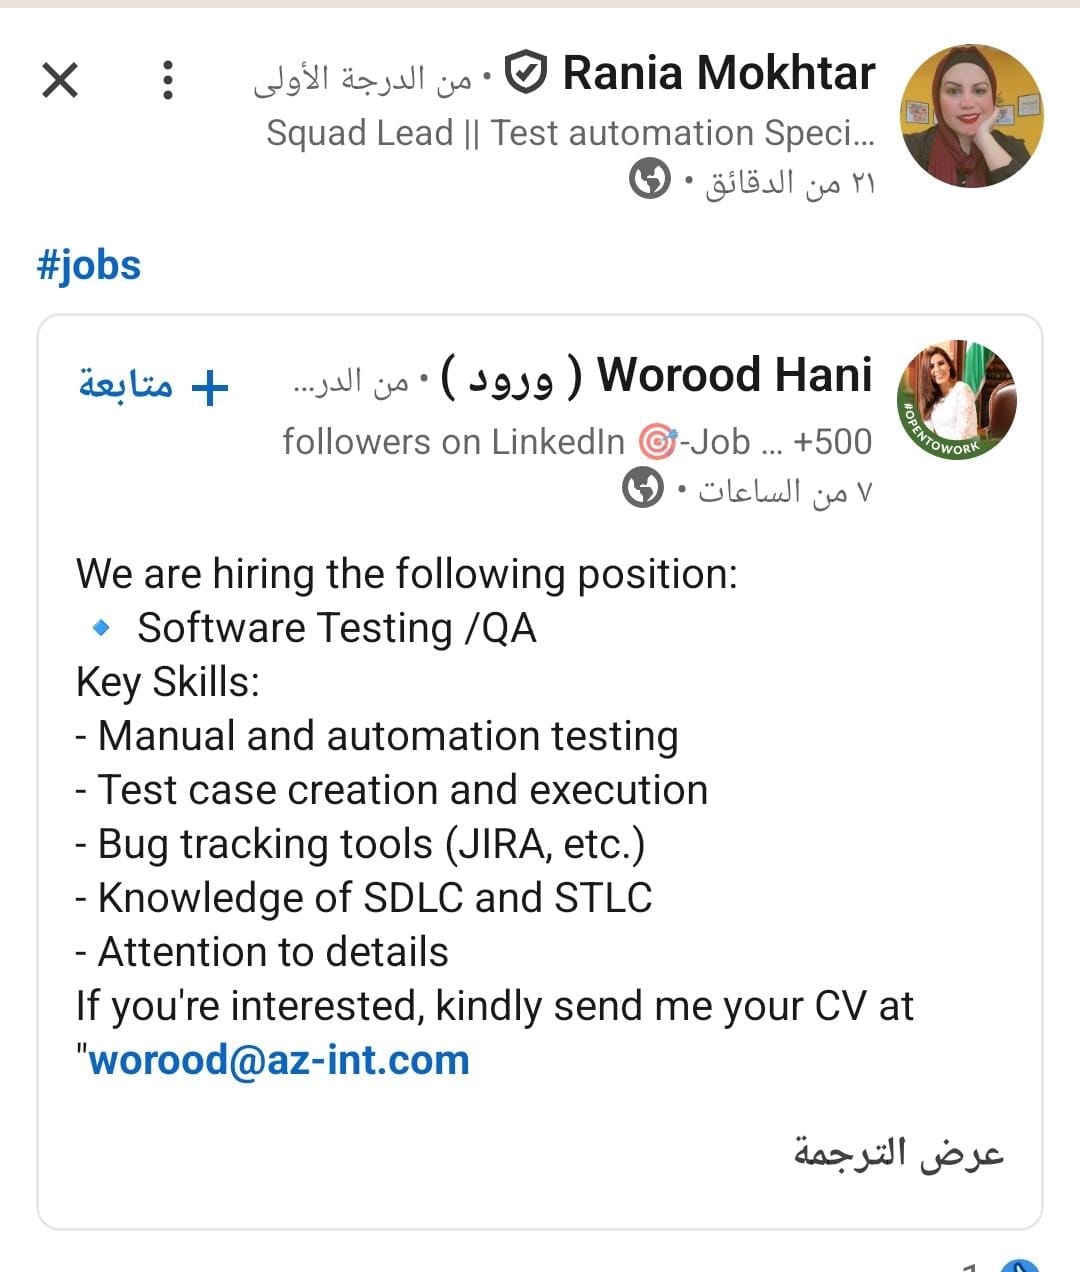The image size is (1080, 1272).
Task: Tap the target emoji in Worood's headline
Action: pyautogui.click(x=656, y=441)
